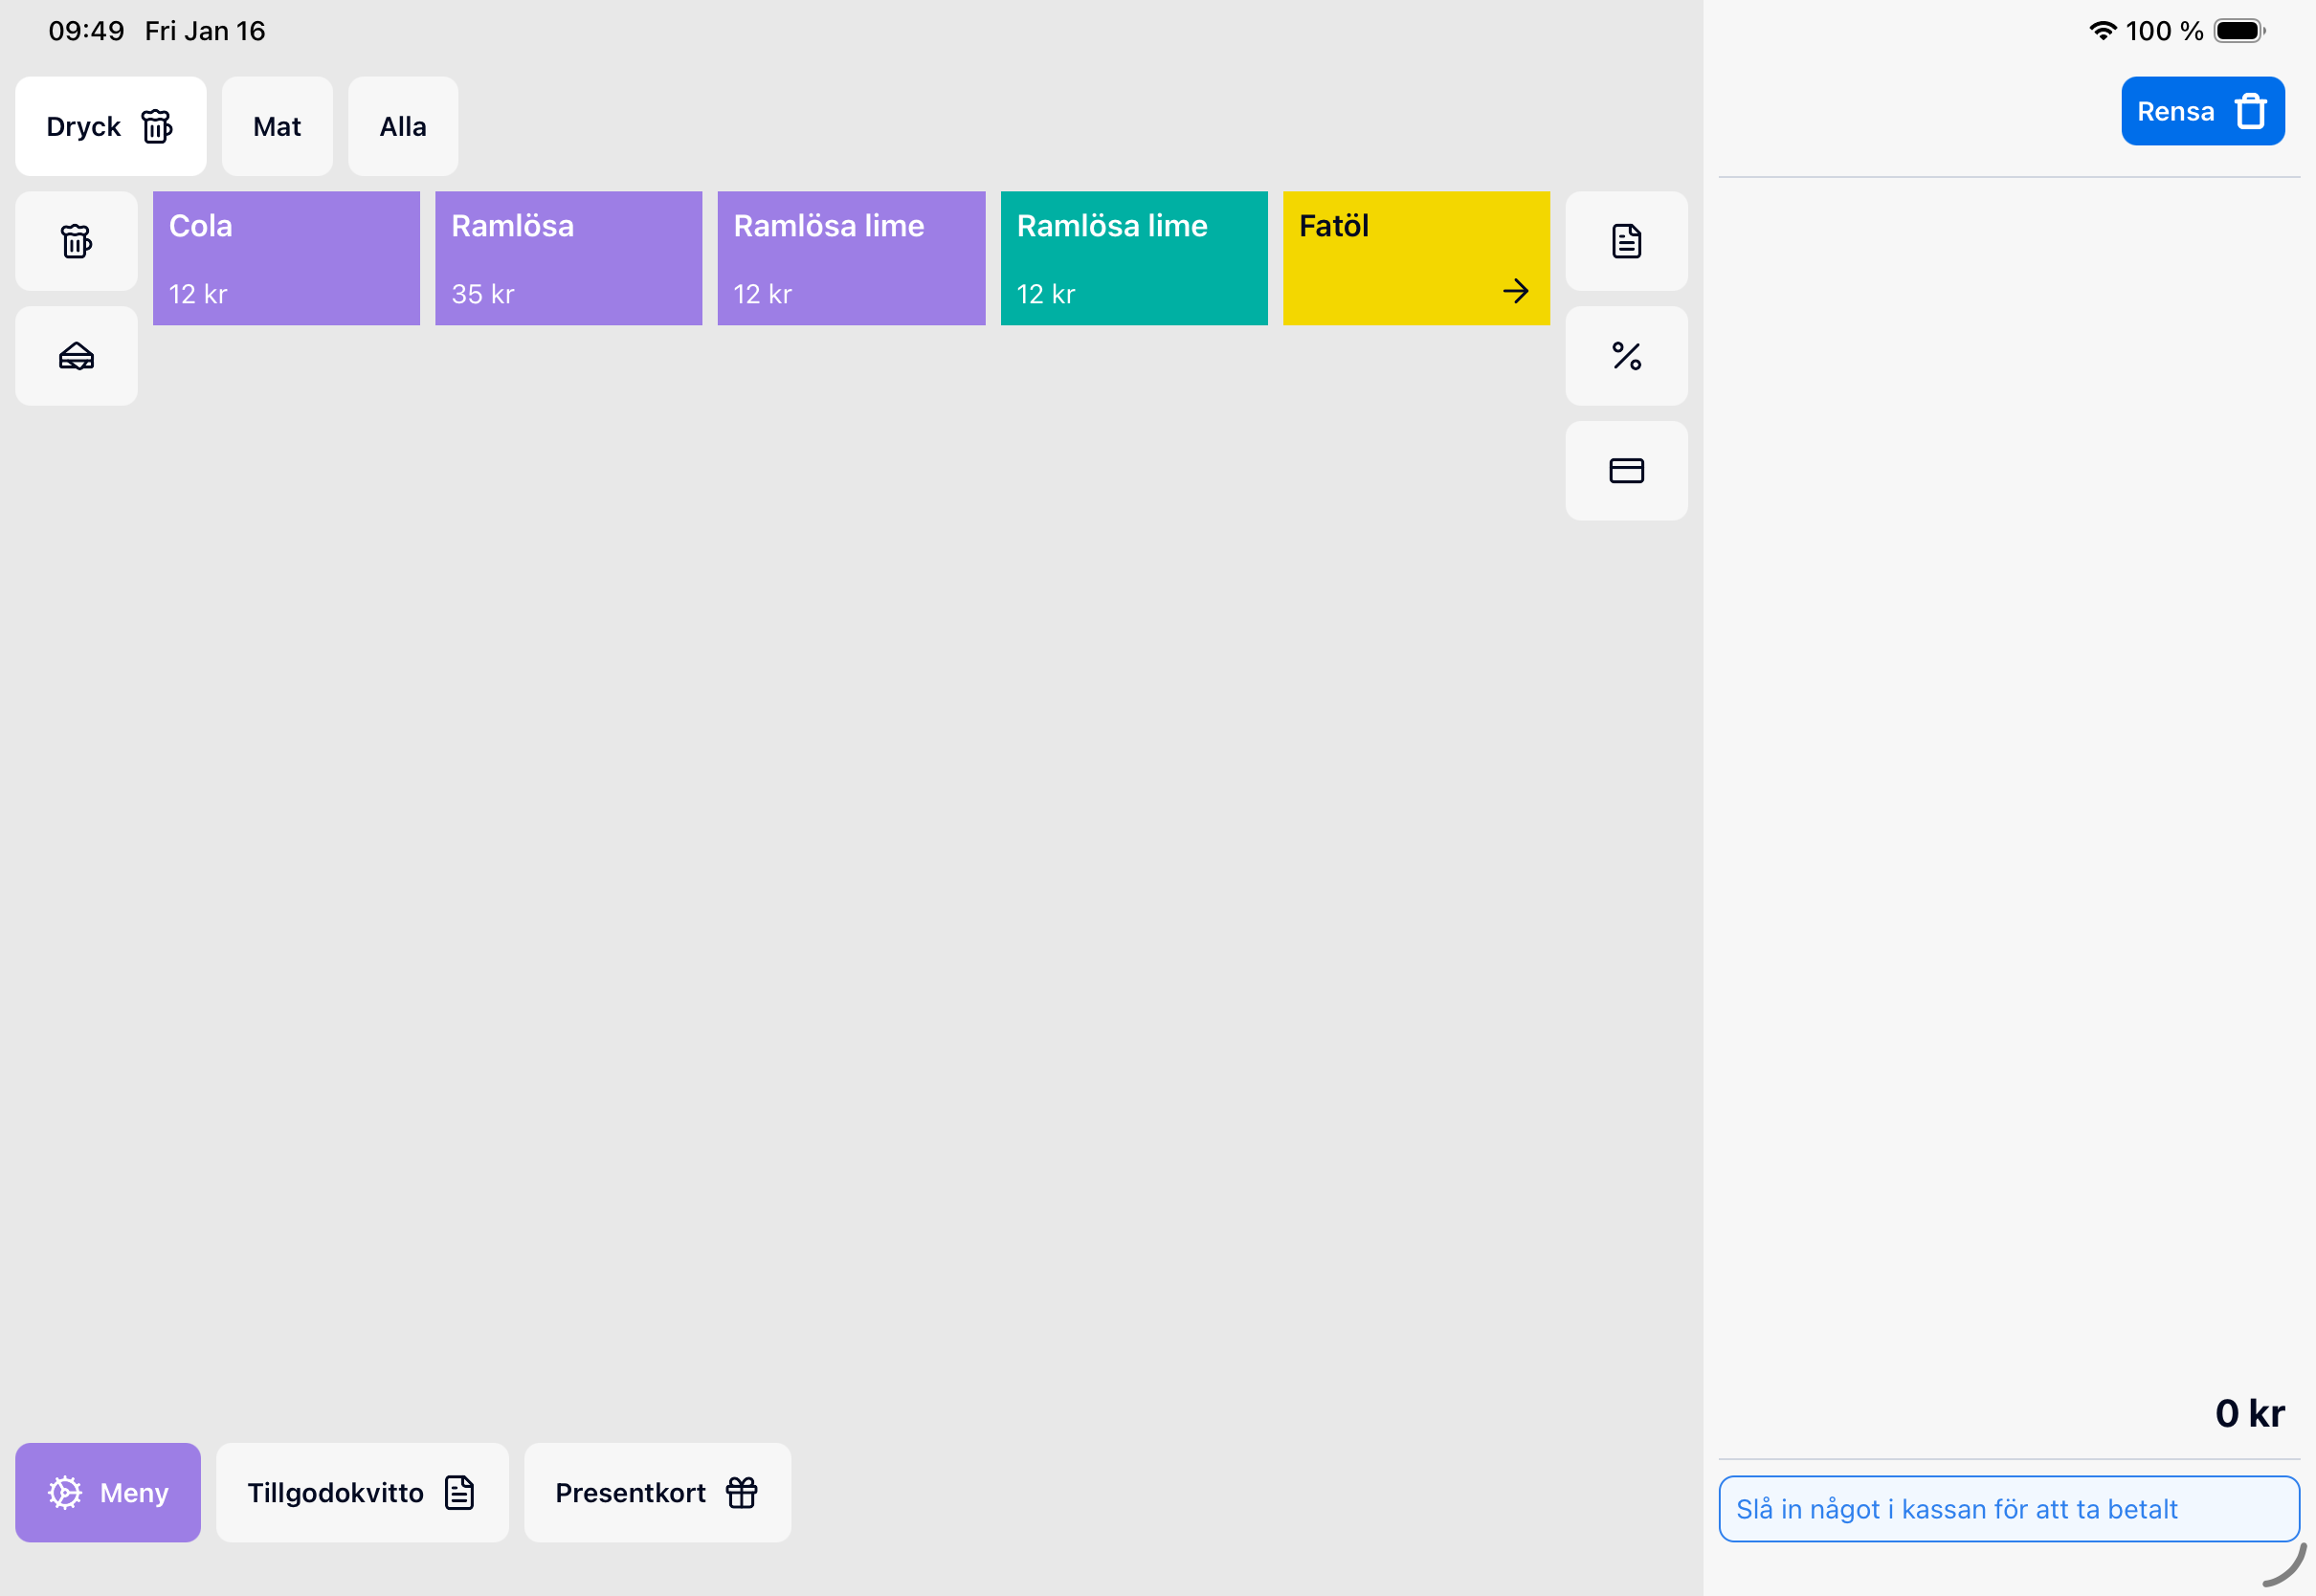Add Ramlösa for 35 kr
This screenshot has height=1596, width=2316.
point(568,258)
